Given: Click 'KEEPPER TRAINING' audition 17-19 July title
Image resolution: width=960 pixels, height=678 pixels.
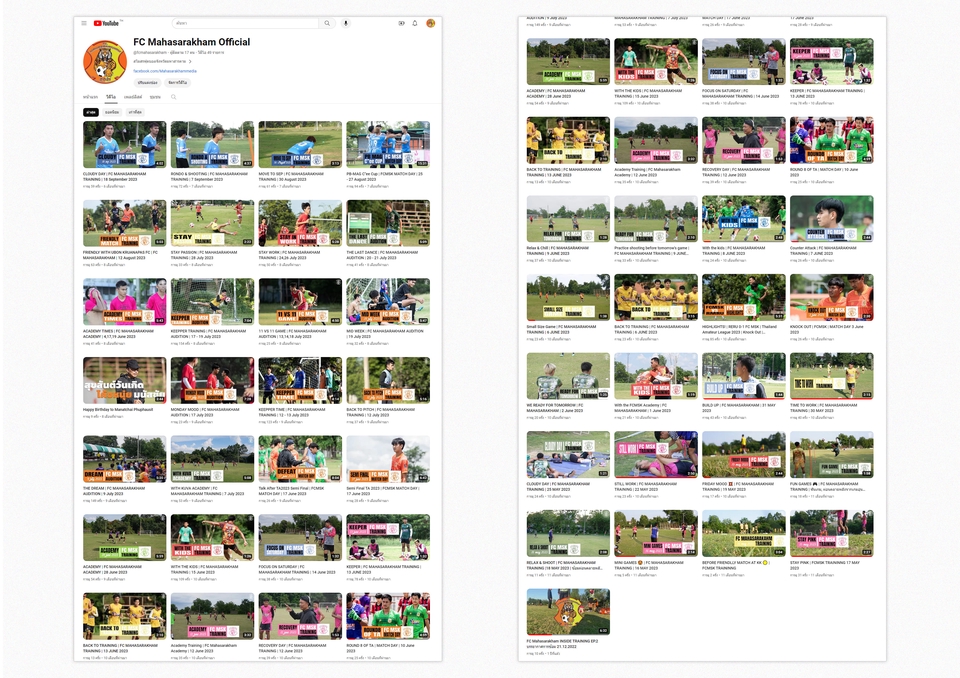Looking at the screenshot, I should 208,334.
